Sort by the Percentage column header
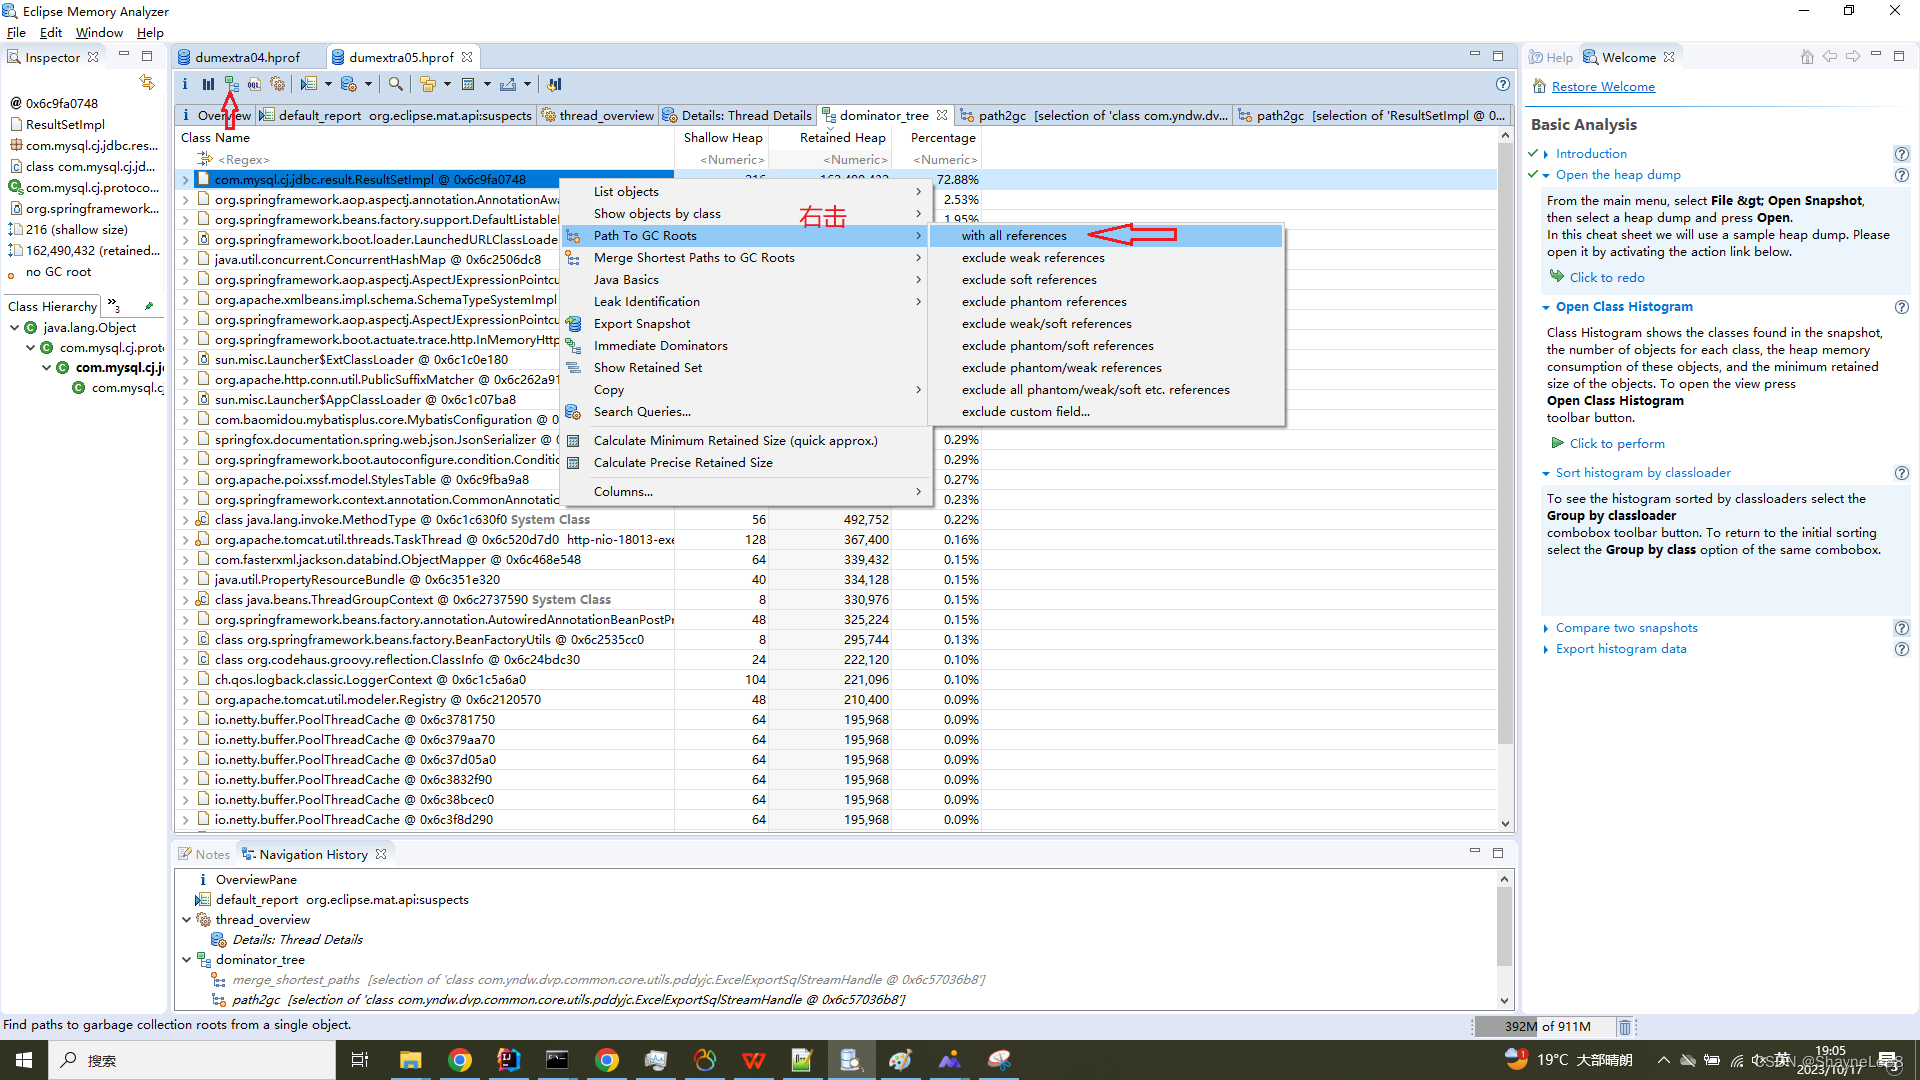This screenshot has width=1920, height=1080. 942,138
